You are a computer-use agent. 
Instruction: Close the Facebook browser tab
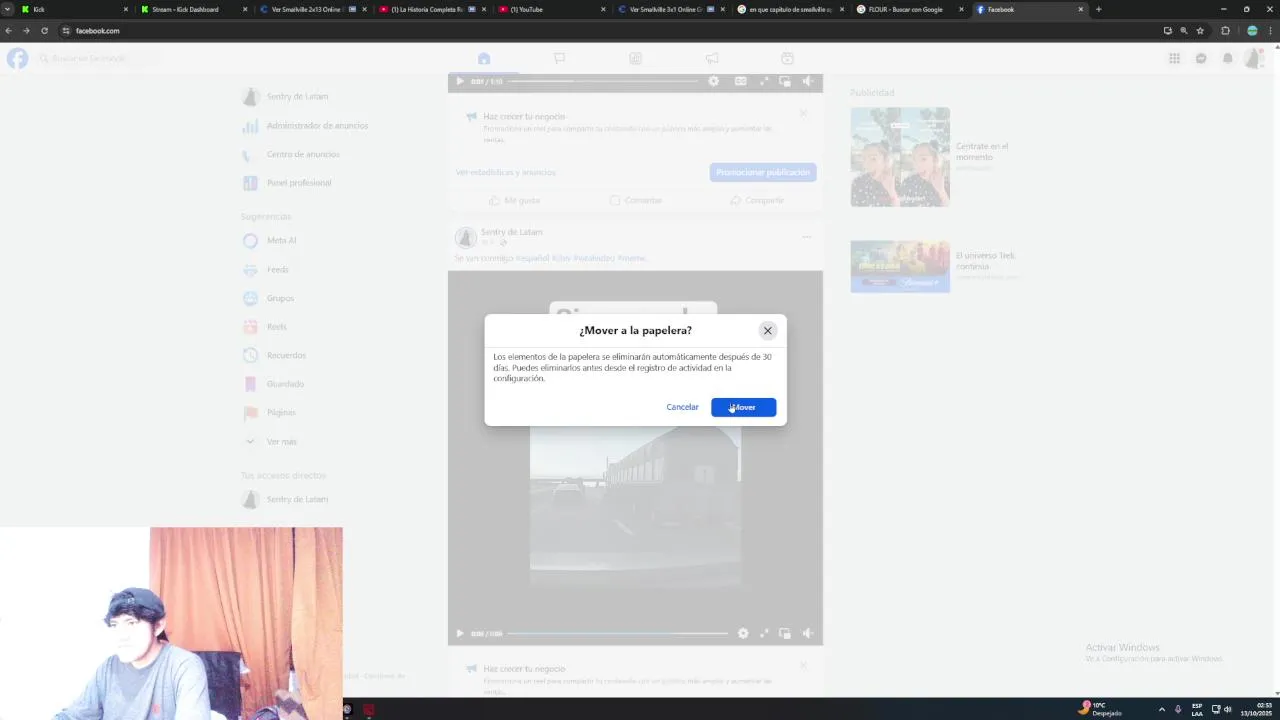[1080, 9]
